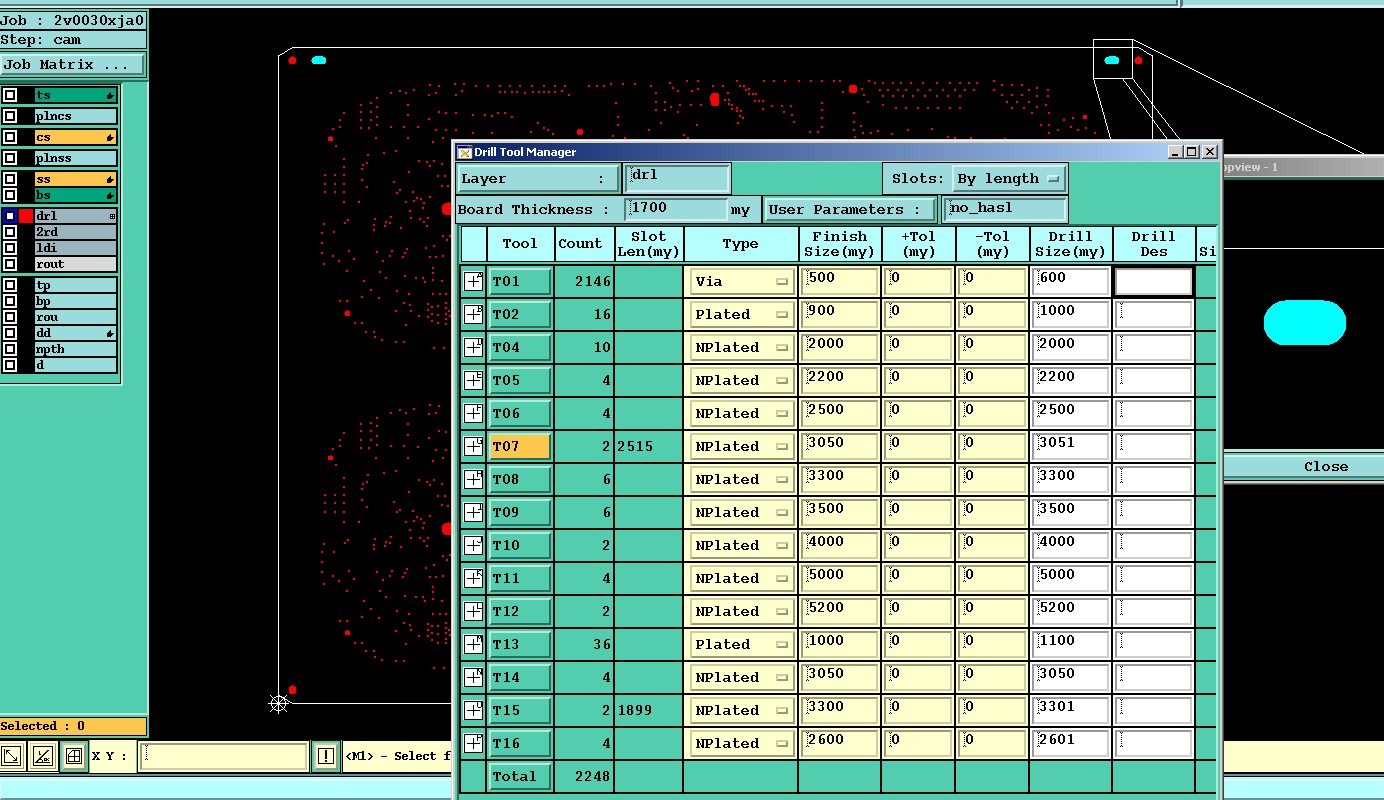The image size is (1384, 800).
Task: Click the Total button
Action: [x=520, y=776]
